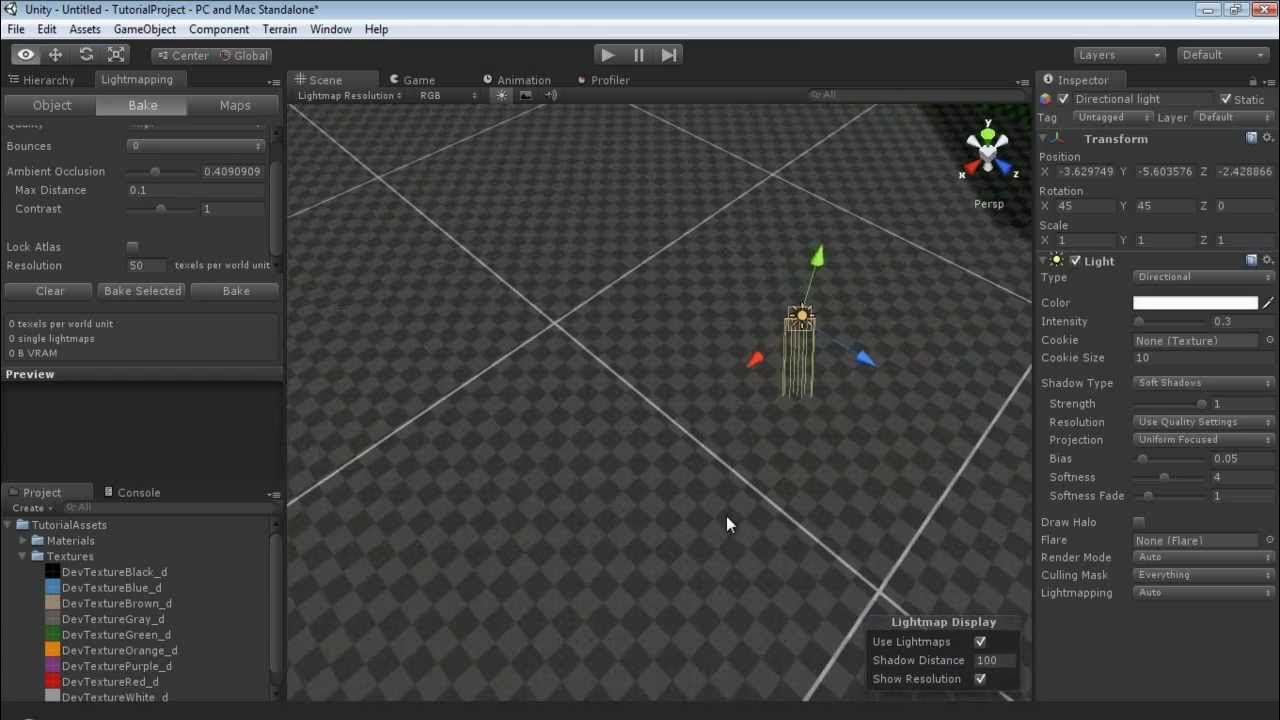The height and width of the screenshot is (720, 1280).
Task: Select the Scale tool
Action: (x=116, y=55)
